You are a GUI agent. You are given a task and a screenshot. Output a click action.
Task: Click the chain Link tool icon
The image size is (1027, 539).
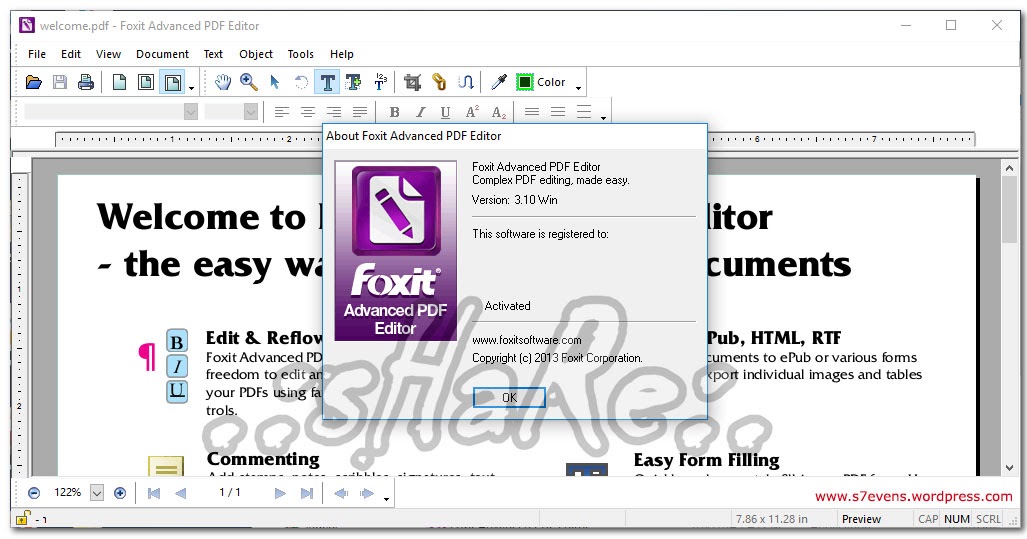click(x=439, y=83)
